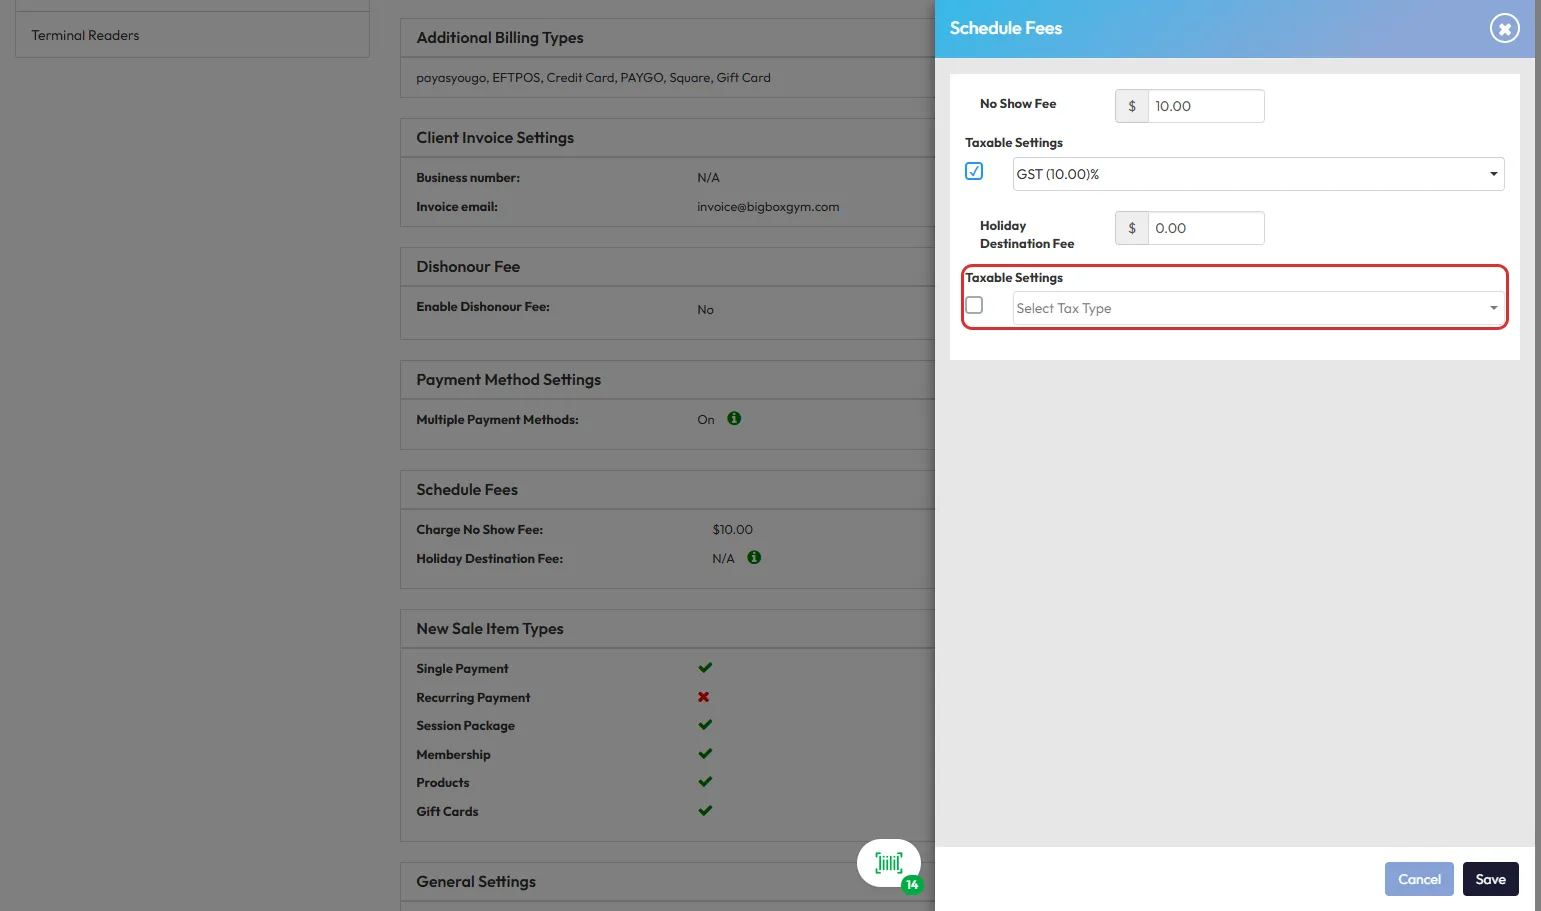Click the barcode scanner floating icon

pyautogui.click(x=888, y=863)
